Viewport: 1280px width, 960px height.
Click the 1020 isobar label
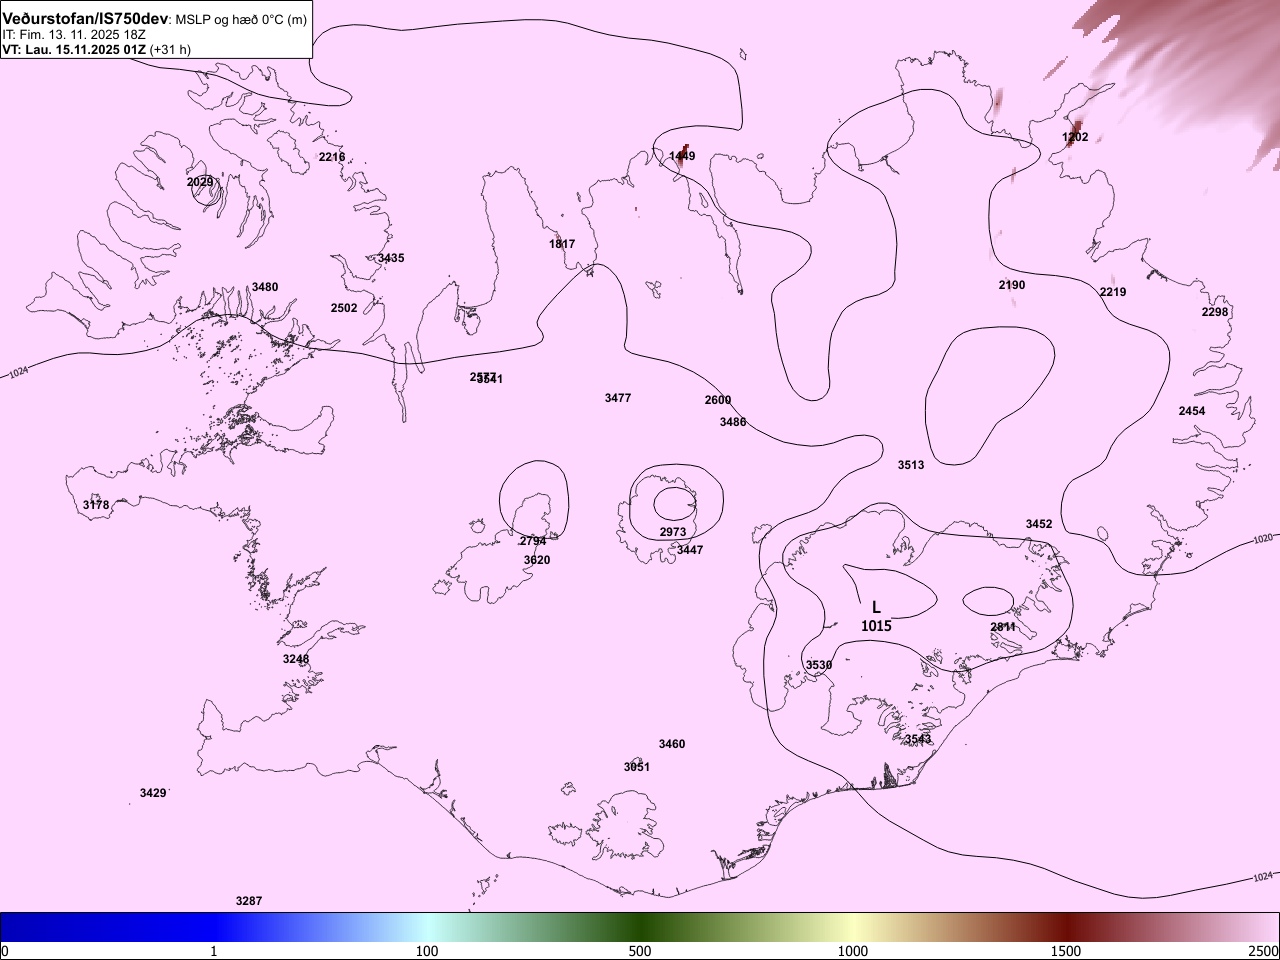(1263, 539)
